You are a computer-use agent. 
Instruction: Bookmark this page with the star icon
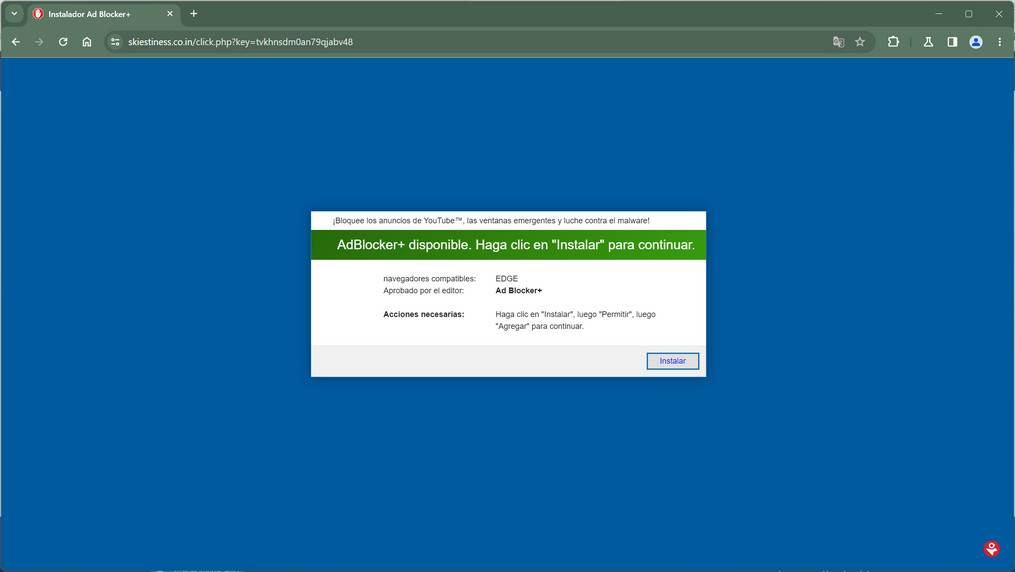[860, 42]
